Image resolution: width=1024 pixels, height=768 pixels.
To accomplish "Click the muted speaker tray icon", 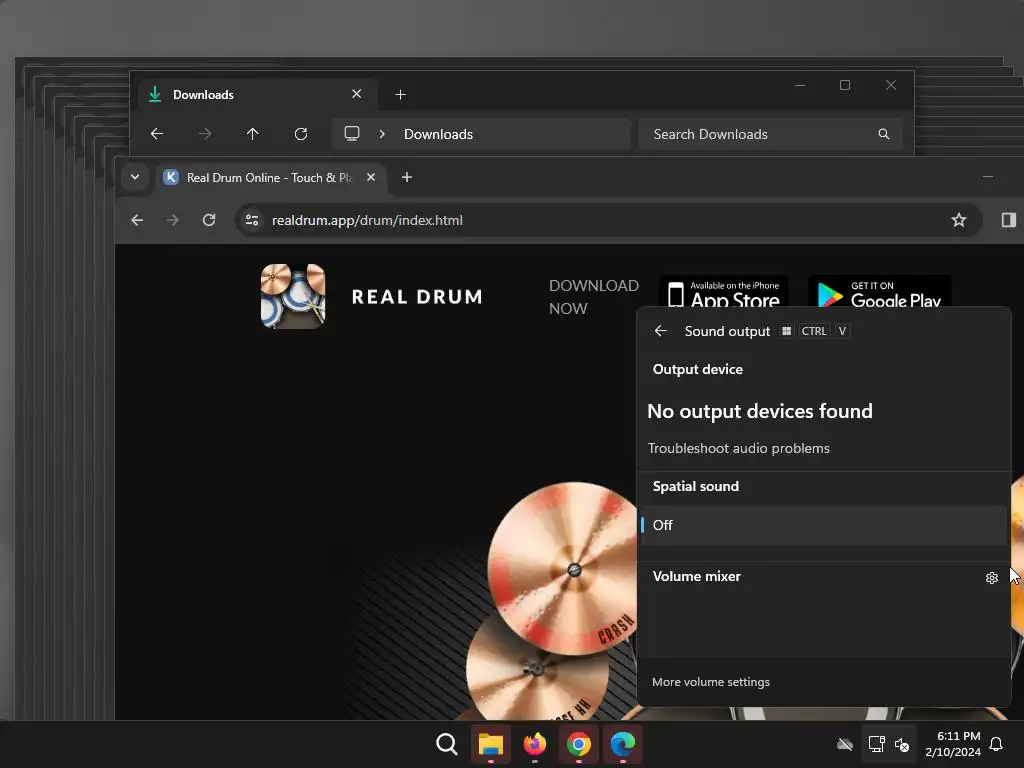I will tap(902, 744).
